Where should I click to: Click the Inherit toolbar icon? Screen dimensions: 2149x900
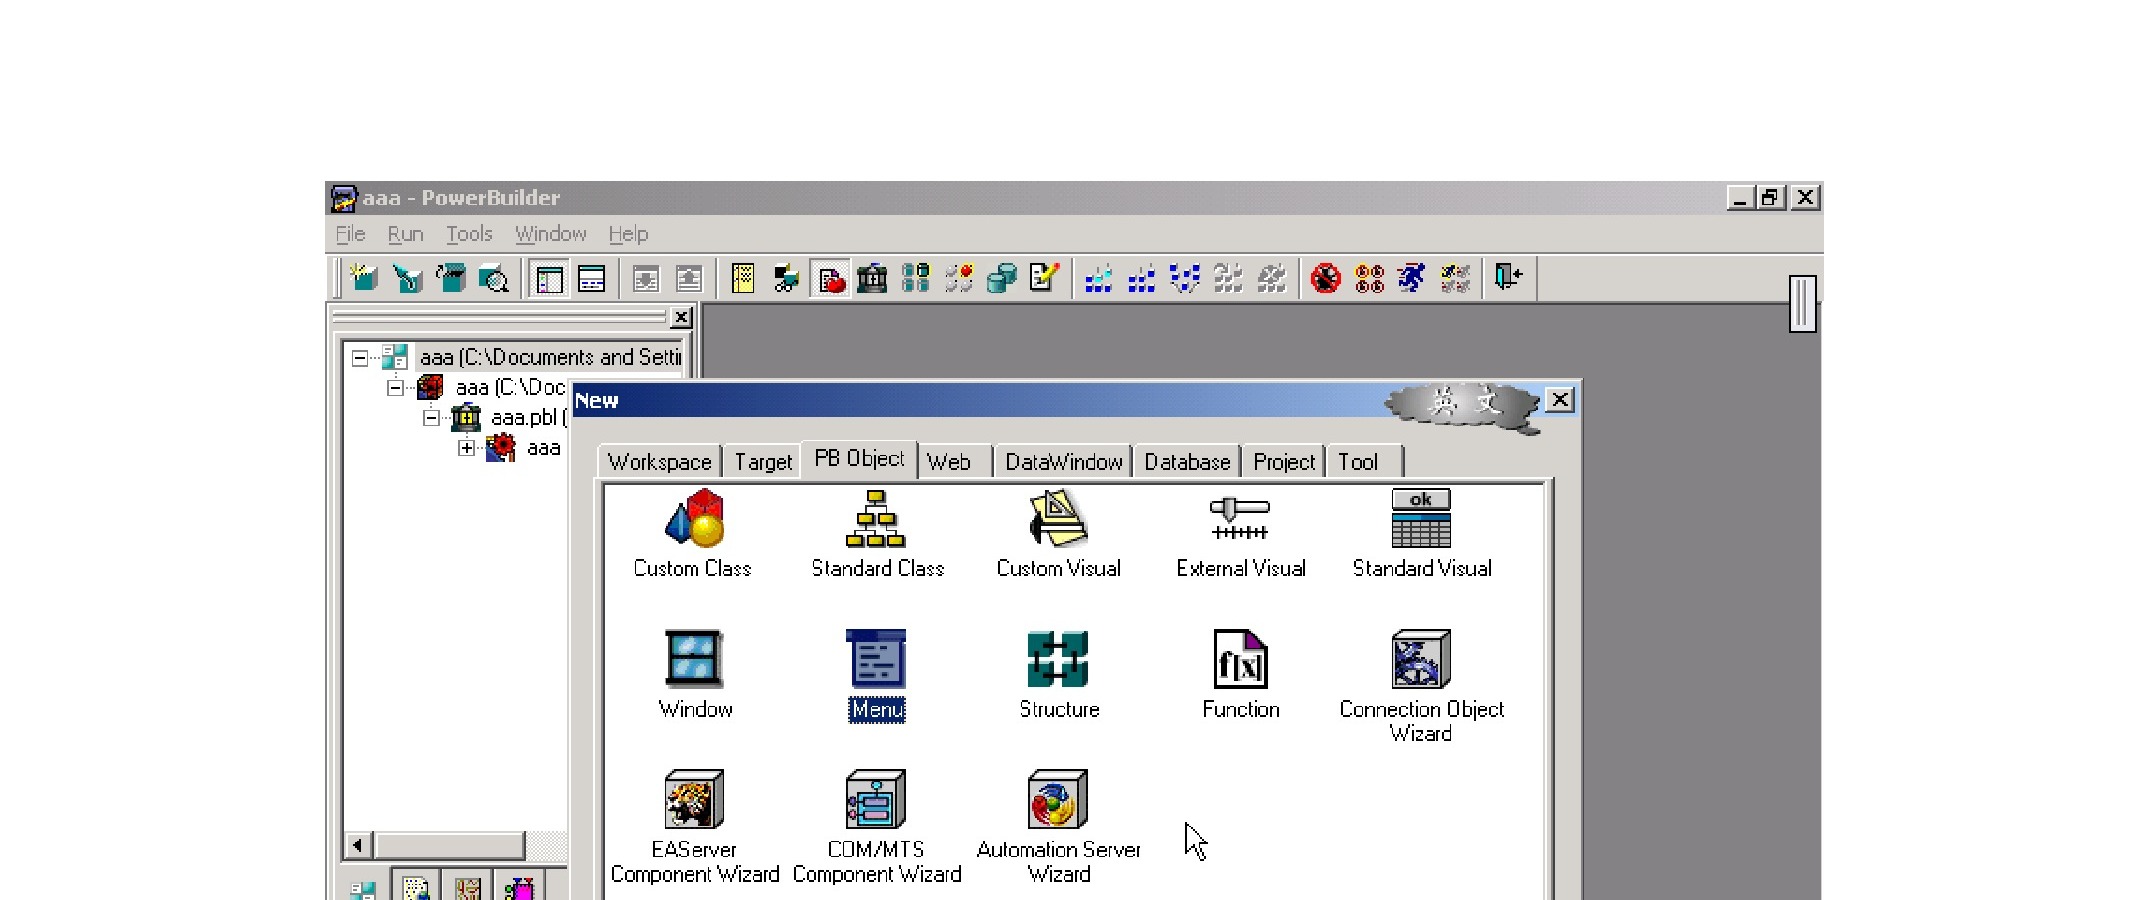tap(407, 278)
